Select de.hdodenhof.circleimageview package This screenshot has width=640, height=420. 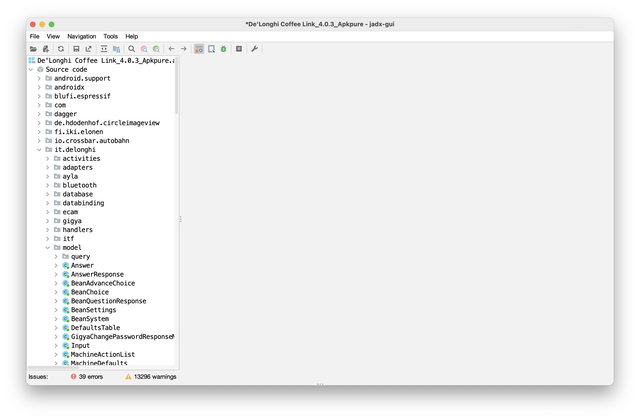(x=107, y=123)
